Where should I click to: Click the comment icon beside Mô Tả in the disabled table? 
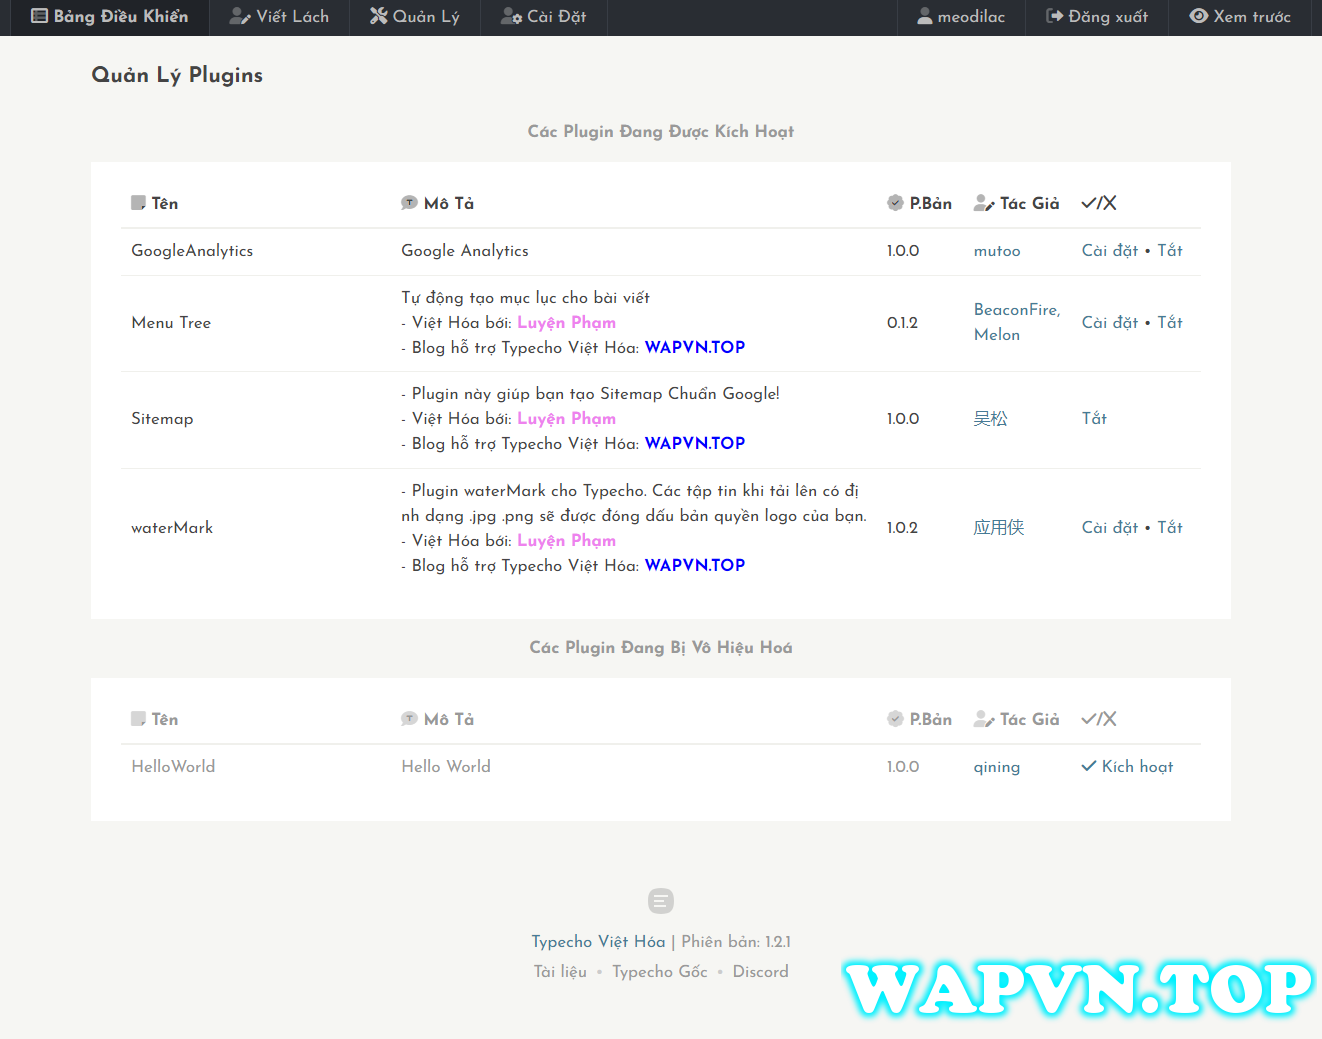tap(409, 719)
